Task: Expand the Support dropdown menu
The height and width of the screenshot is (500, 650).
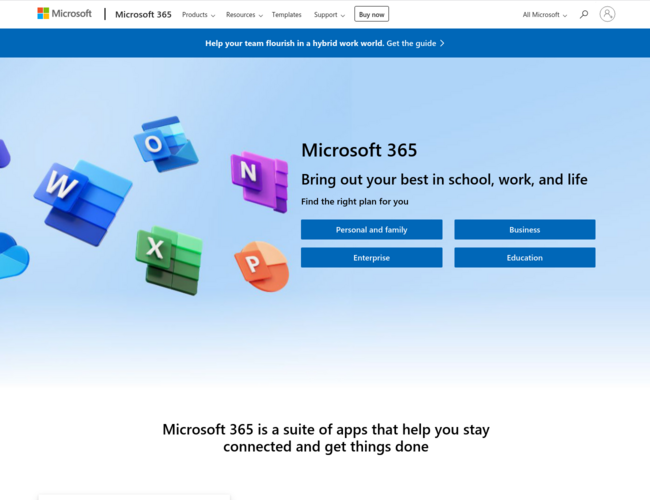Action: point(329,15)
